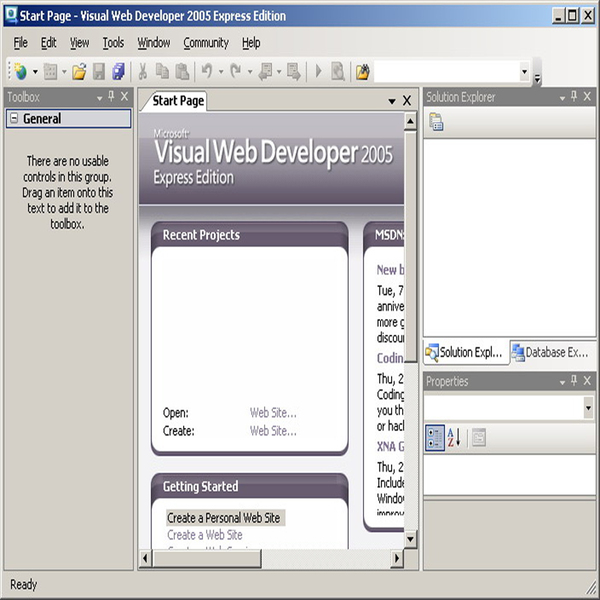Click the Save All icon
This screenshot has width=600, height=600.
coord(119,72)
